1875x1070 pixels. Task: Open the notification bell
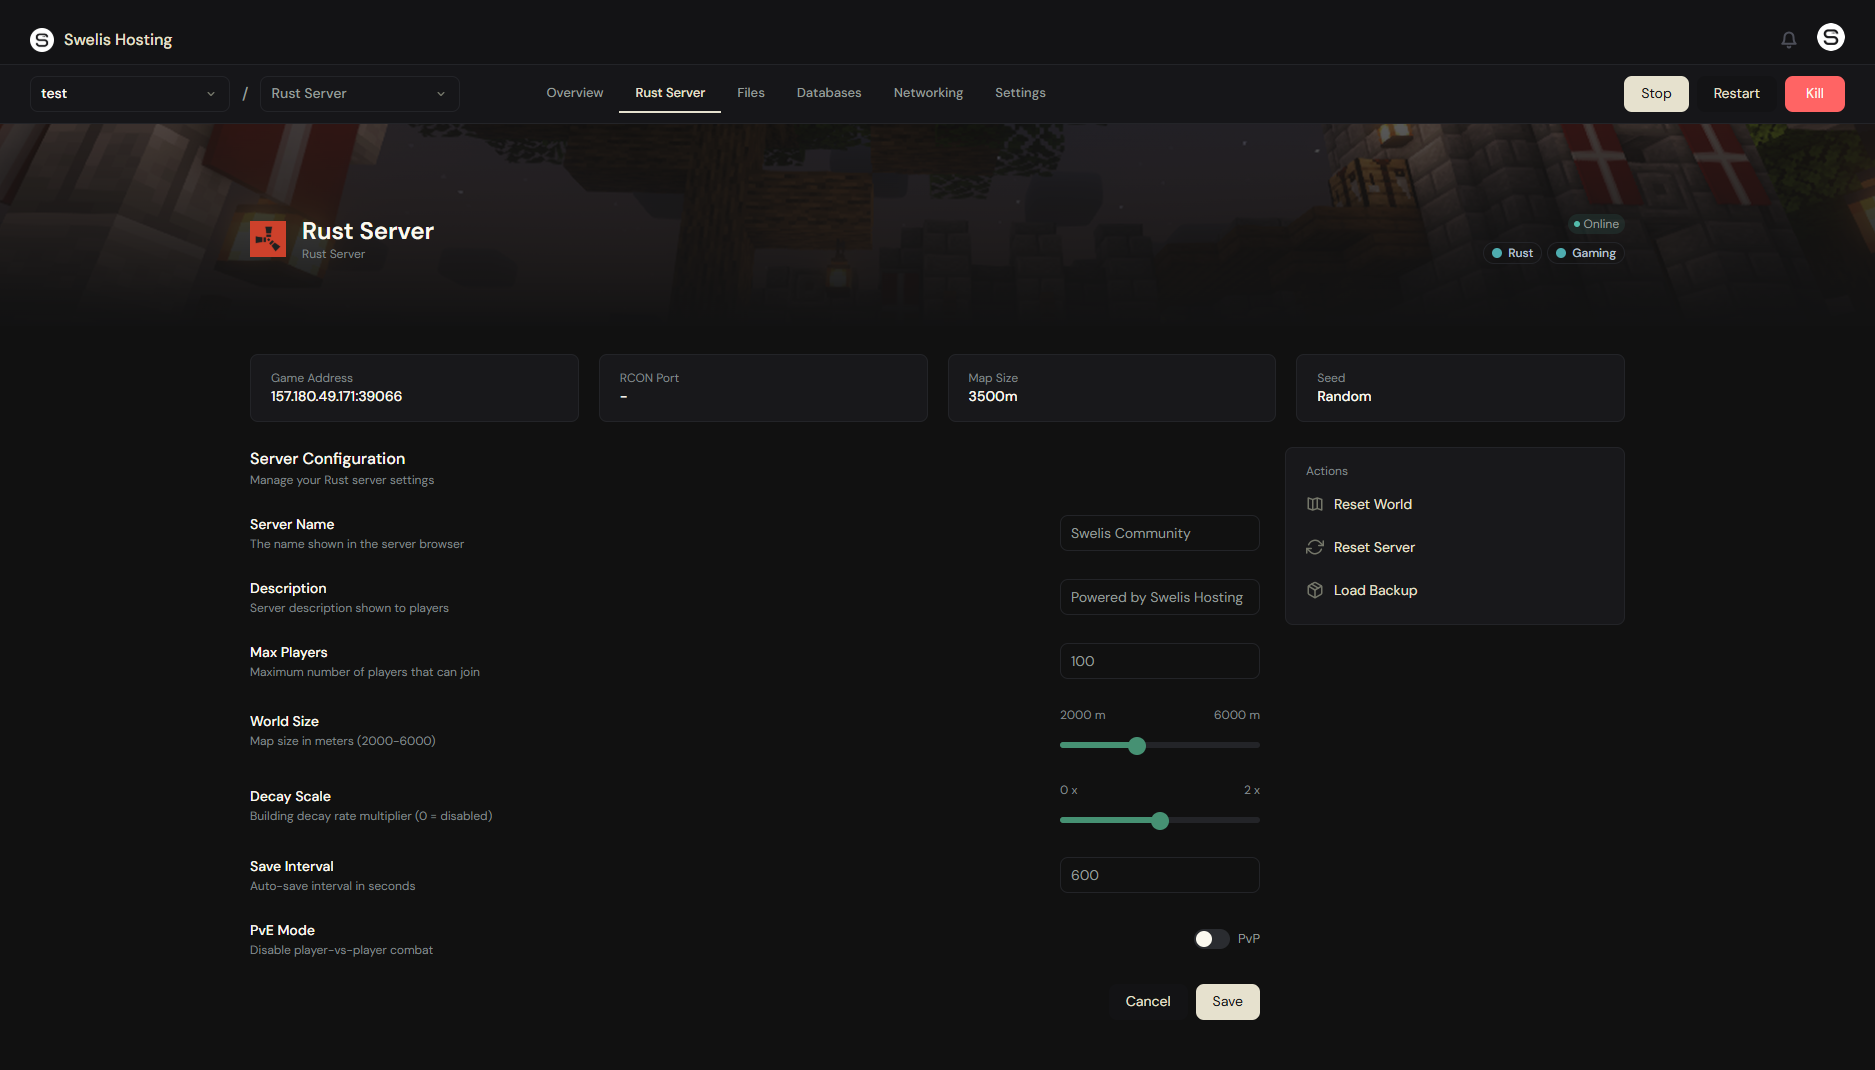1788,38
